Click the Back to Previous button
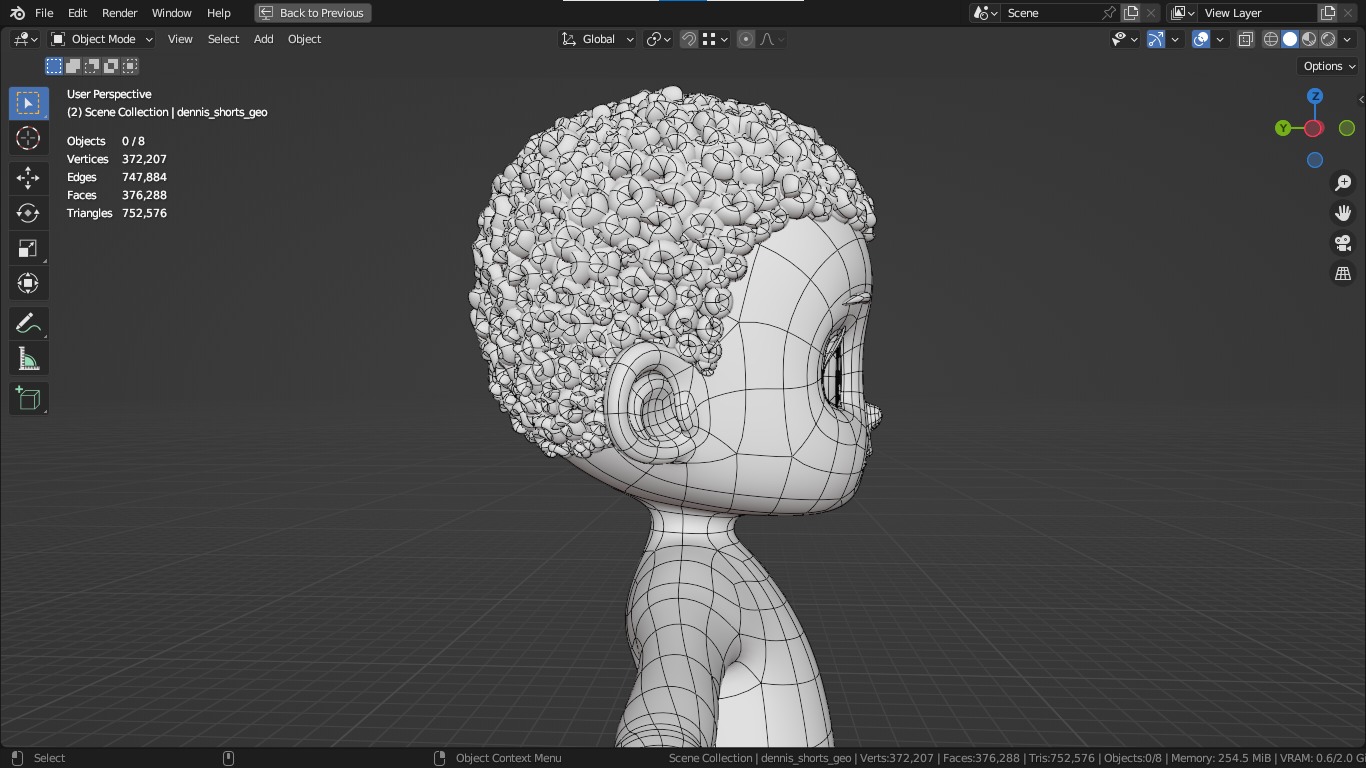This screenshot has width=1366, height=768. 313,13
